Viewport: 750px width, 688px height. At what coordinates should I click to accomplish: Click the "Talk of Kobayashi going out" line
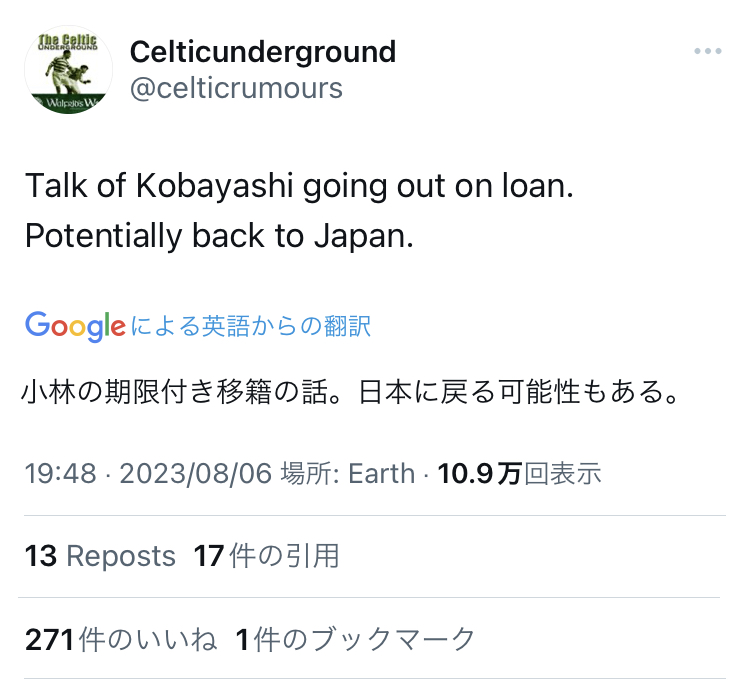pos(298,187)
